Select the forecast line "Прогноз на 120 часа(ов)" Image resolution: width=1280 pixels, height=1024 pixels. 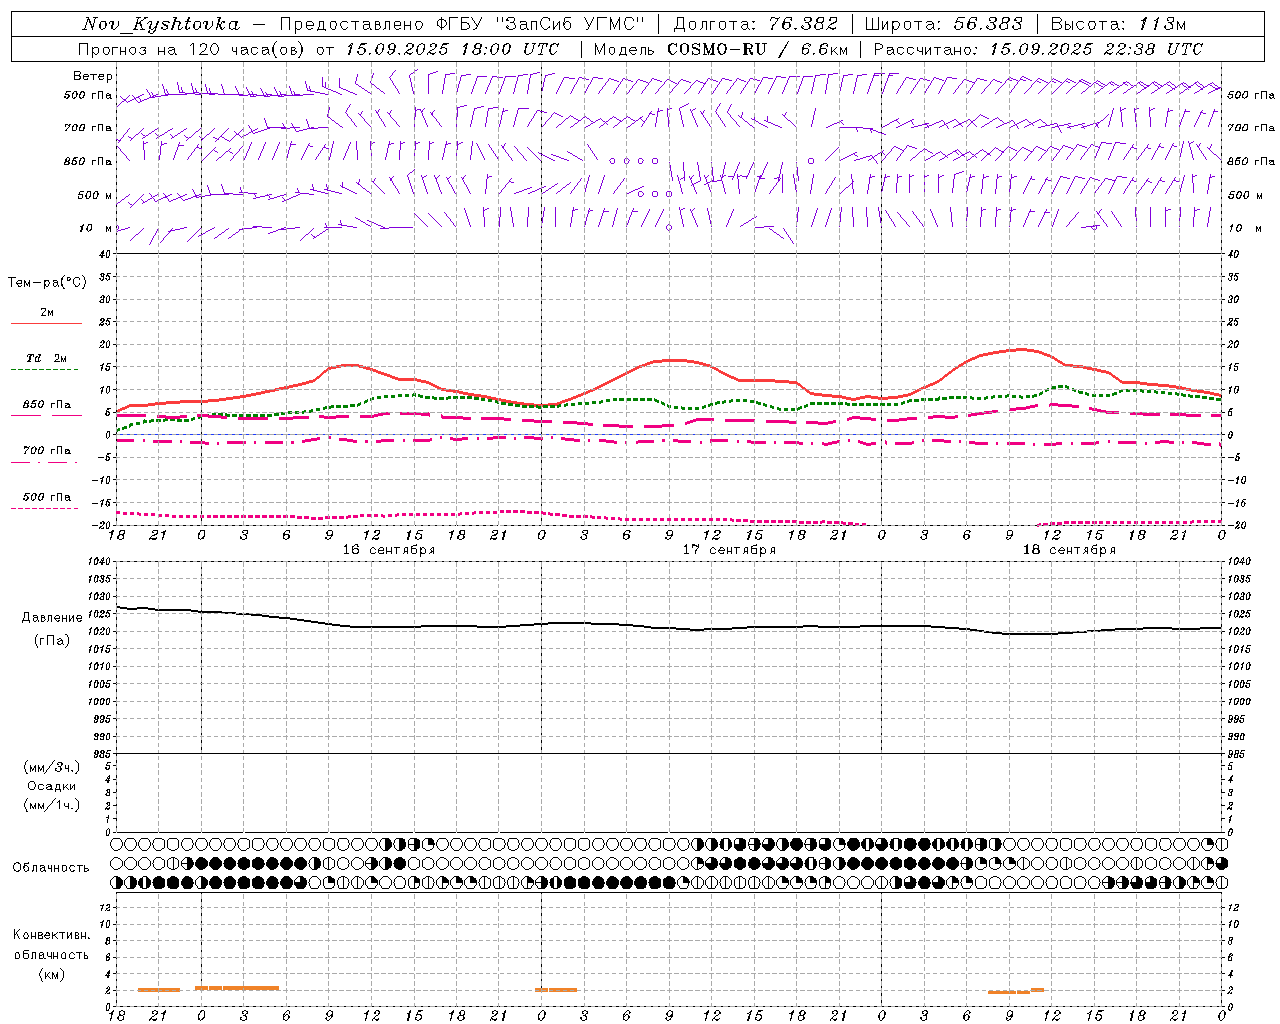(194, 49)
